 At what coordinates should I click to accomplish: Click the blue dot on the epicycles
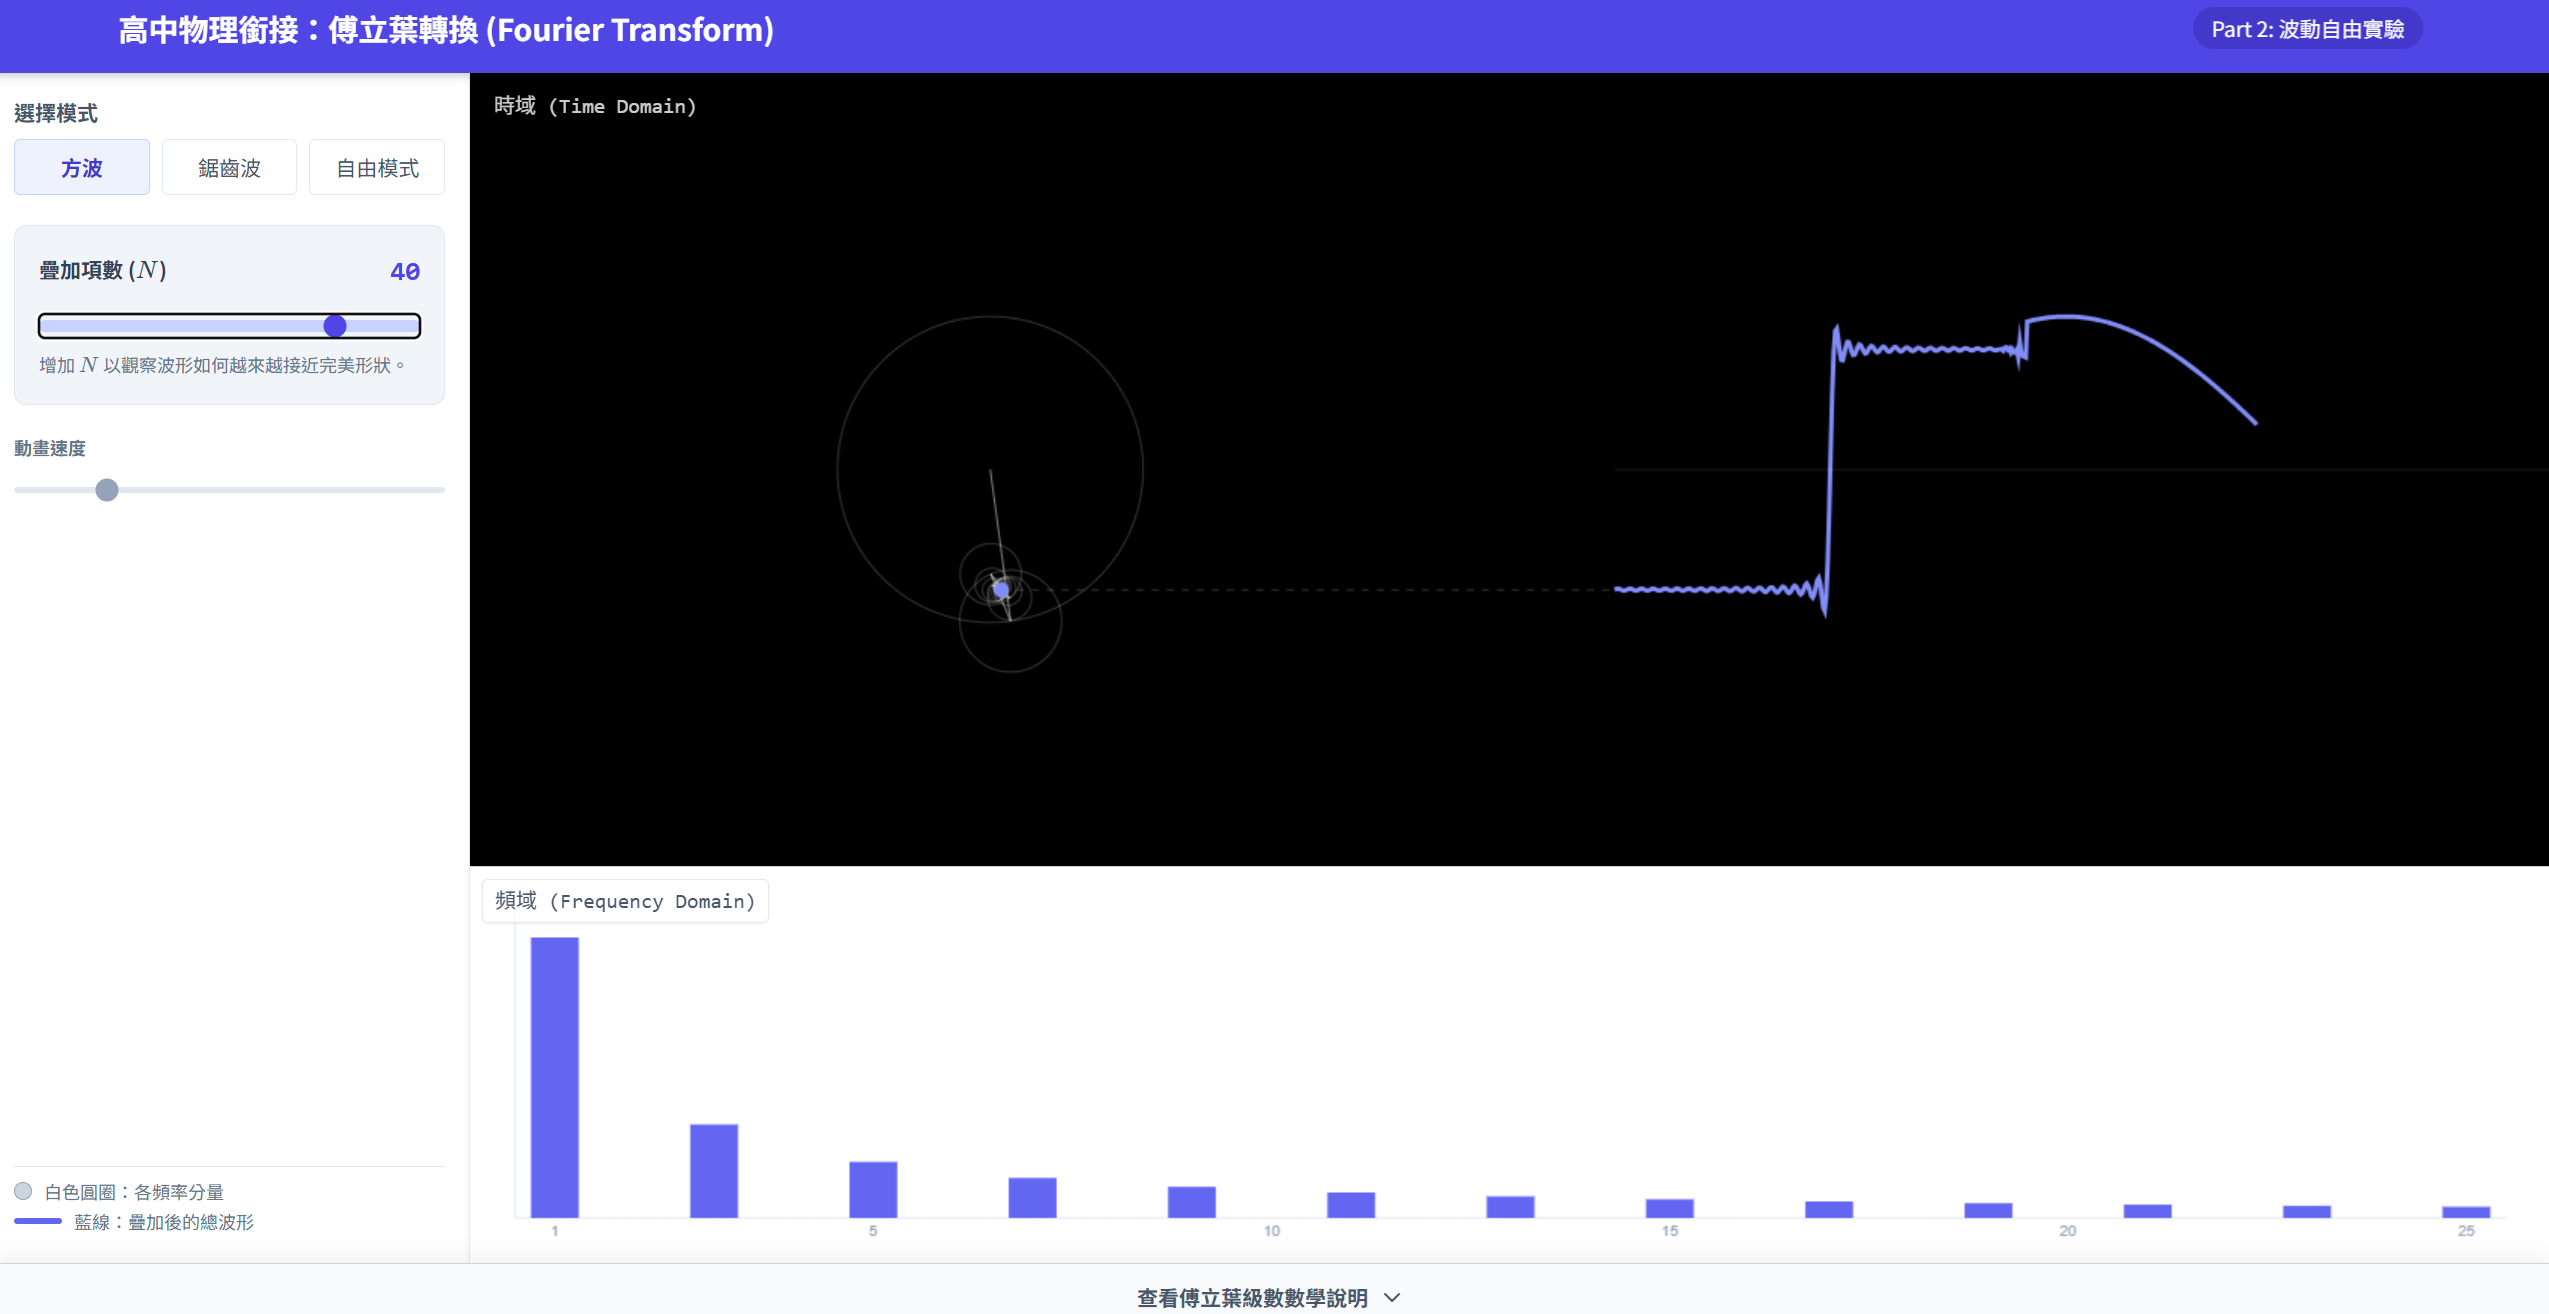[x=1001, y=590]
